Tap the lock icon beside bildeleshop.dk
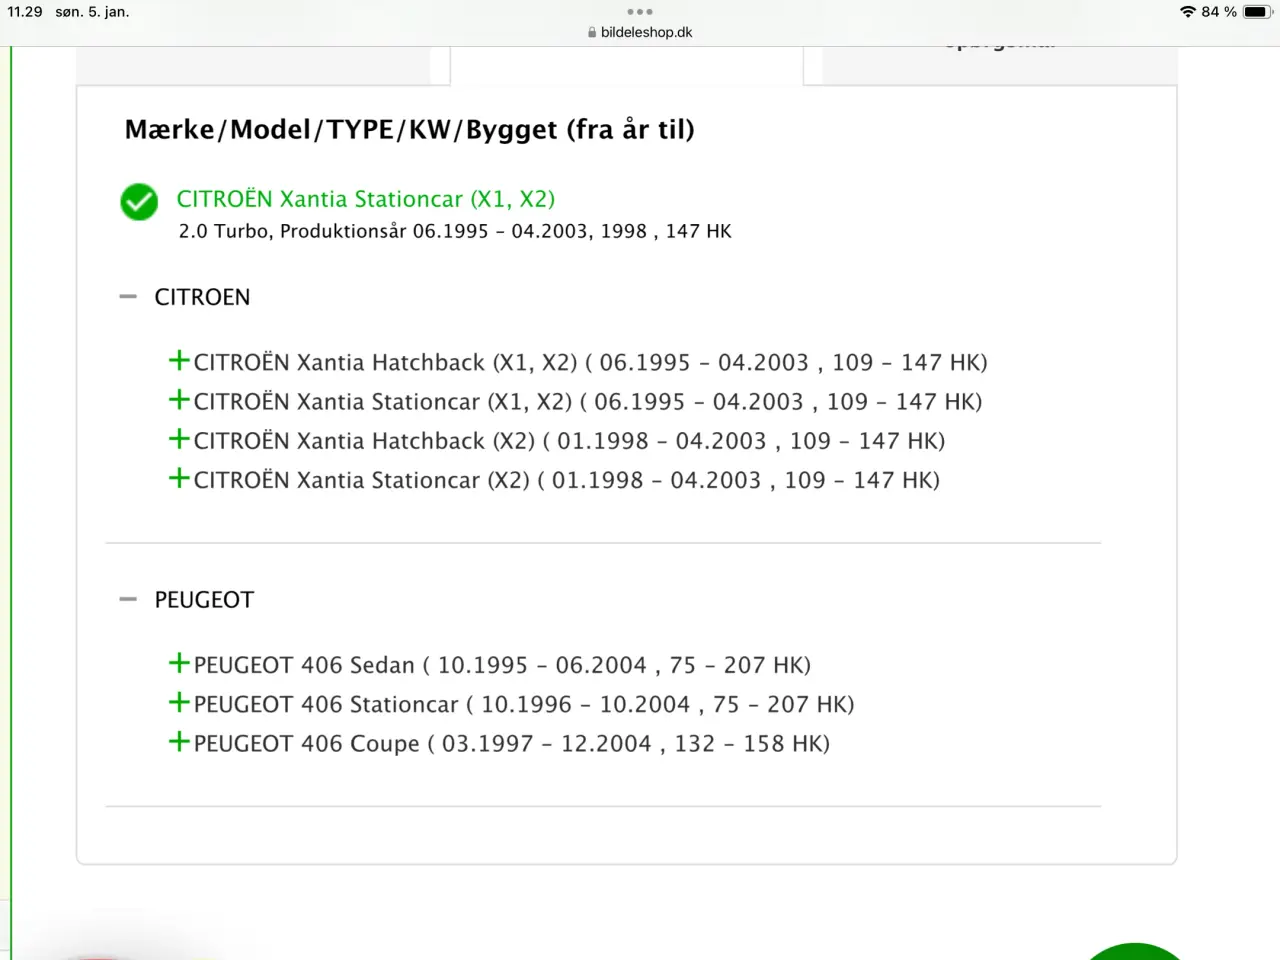The width and height of the screenshot is (1280, 960). pos(592,32)
